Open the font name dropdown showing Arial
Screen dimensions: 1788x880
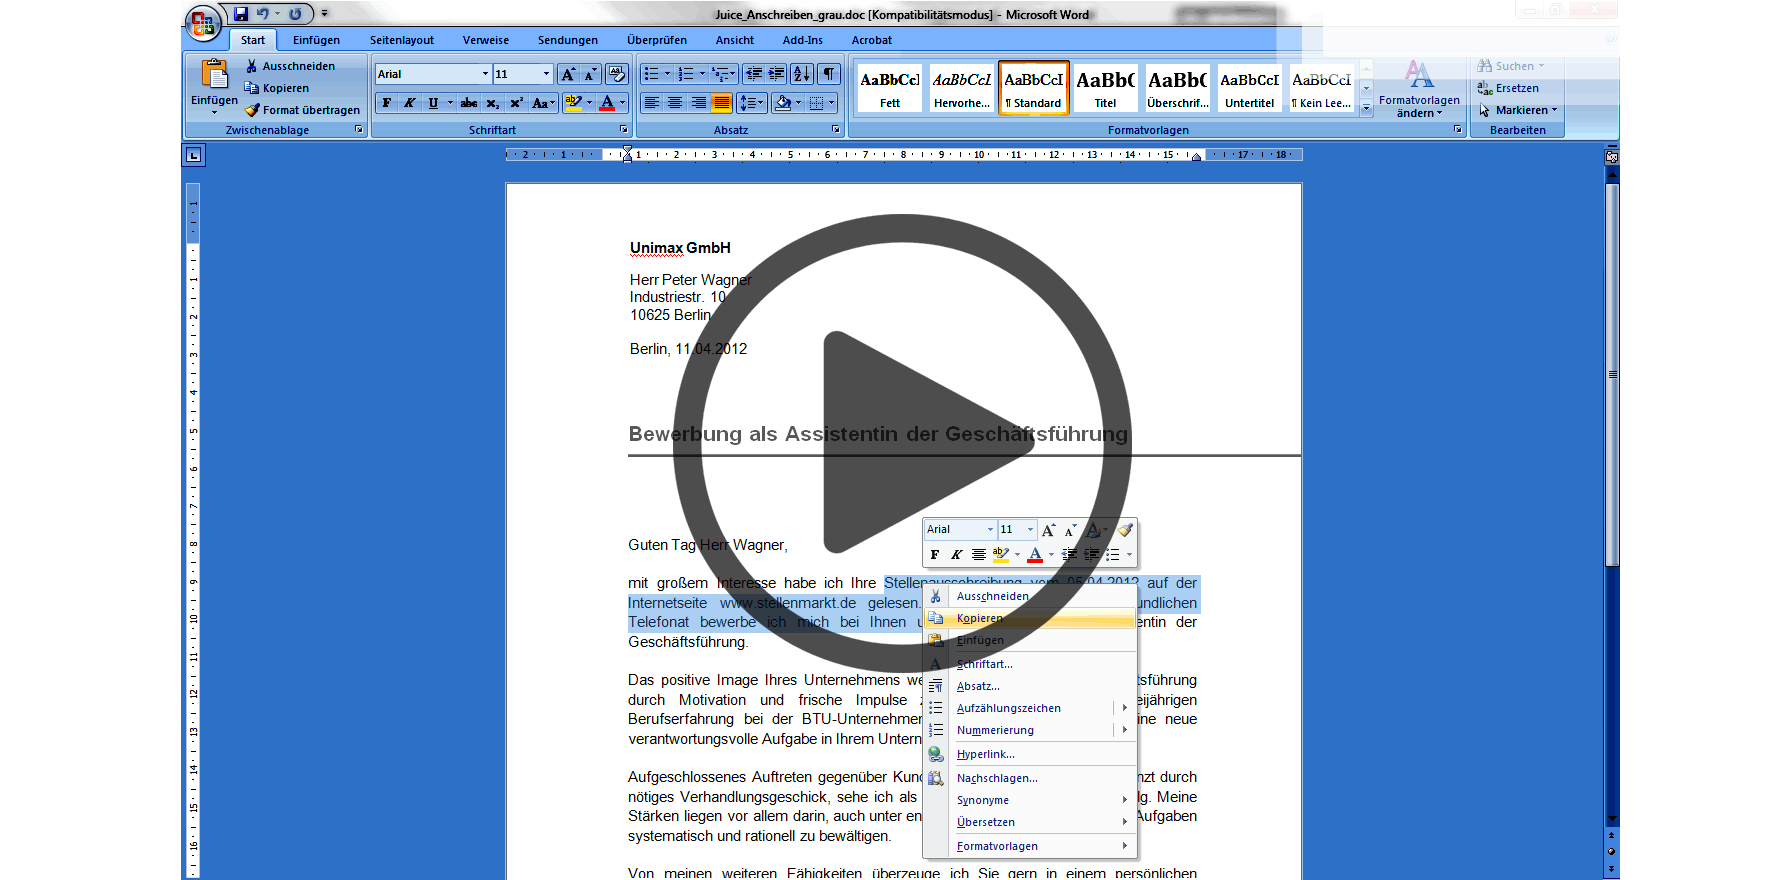(x=485, y=74)
